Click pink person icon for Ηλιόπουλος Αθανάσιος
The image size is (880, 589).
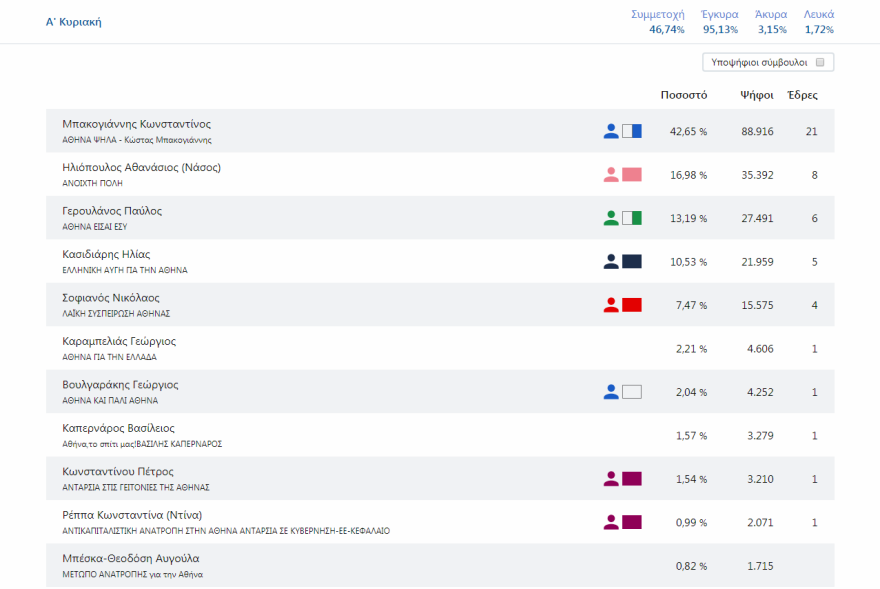point(611,175)
